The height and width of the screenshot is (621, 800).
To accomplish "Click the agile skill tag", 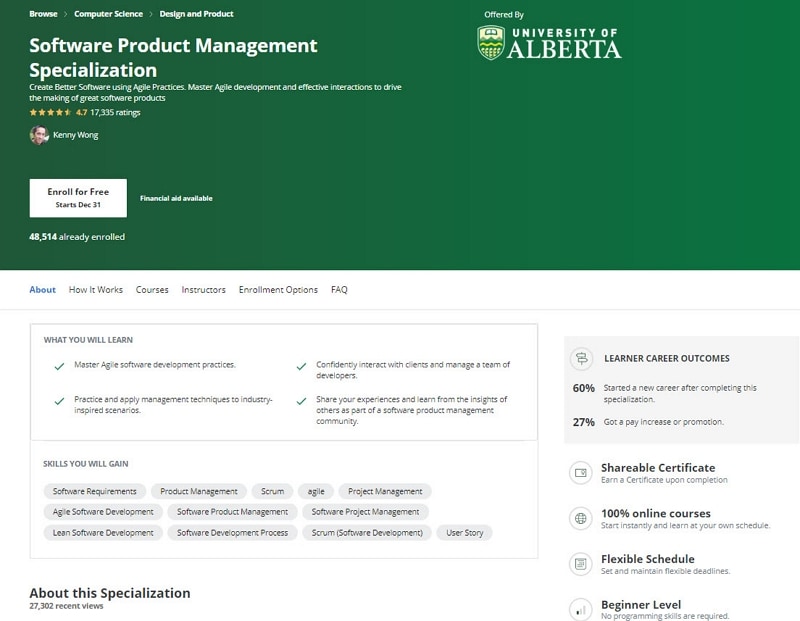I will (x=316, y=491).
